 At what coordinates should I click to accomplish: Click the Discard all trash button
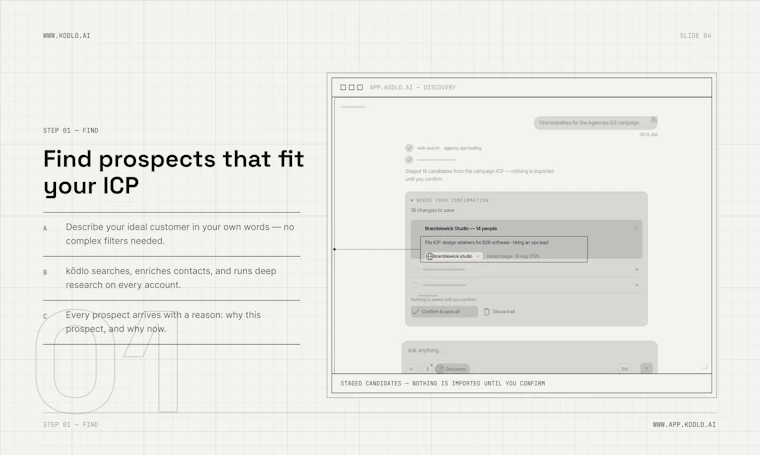[x=499, y=312]
